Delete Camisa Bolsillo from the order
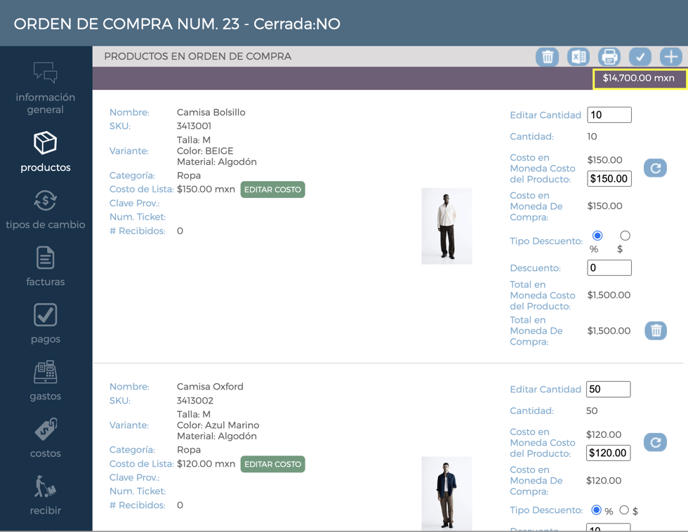The height and width of the screenshot is (532, 688). [x=656, y=331]
